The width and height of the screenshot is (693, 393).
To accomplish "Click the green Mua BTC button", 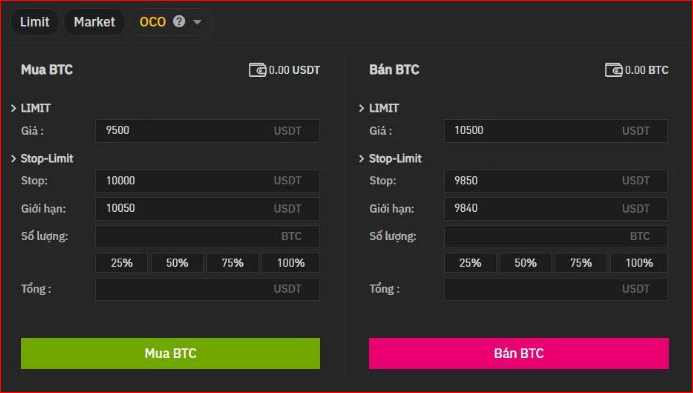I will click(170, 353).
